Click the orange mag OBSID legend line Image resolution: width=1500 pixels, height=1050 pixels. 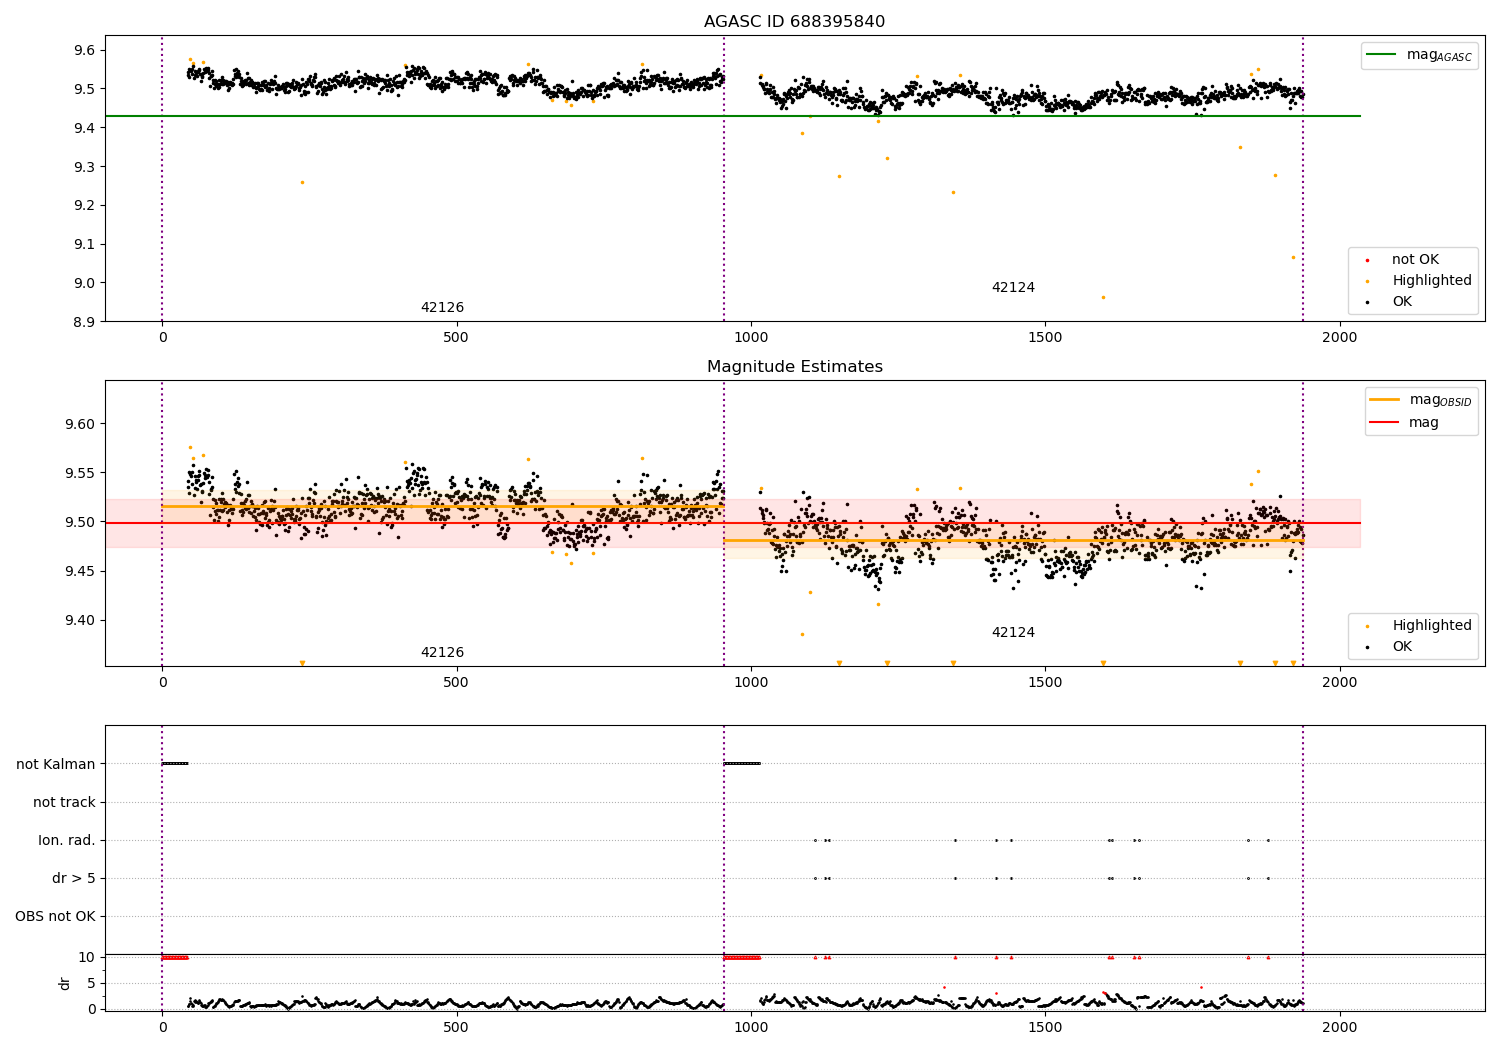[1384, 400]
